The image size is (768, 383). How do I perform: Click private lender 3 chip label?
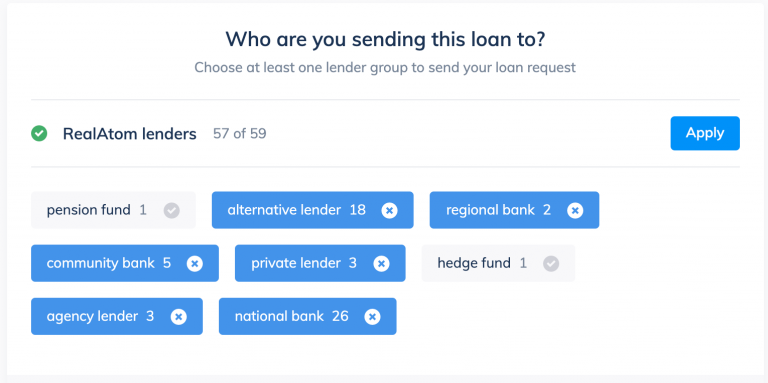[x=304, y=263]
